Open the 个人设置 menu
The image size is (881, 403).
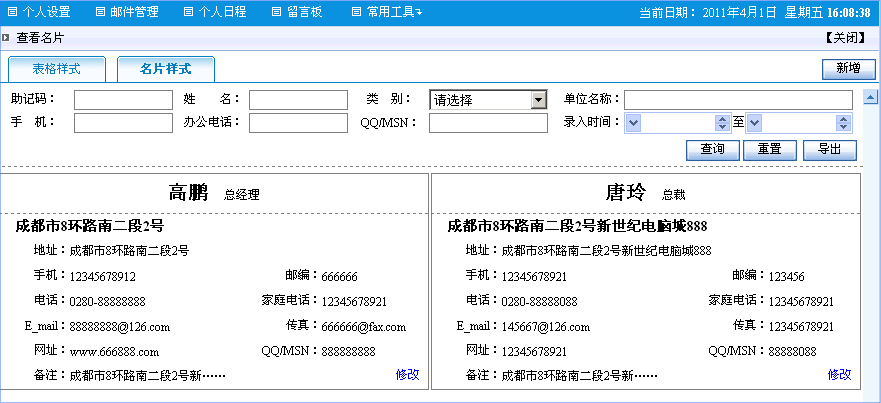(x=46, y=12)
